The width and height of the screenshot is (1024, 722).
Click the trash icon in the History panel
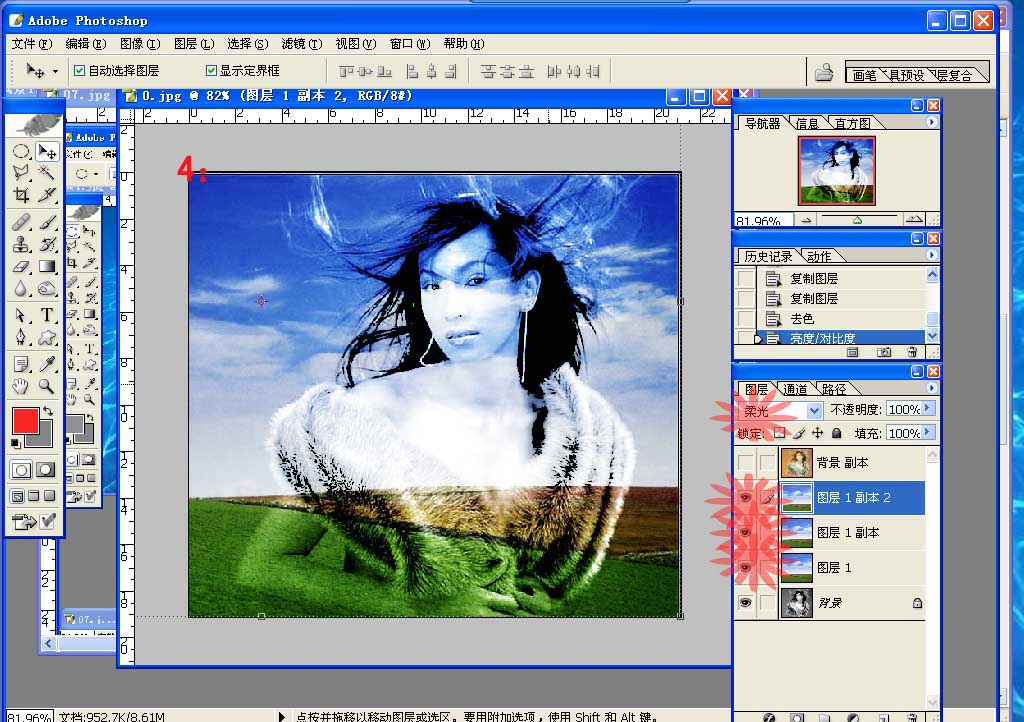pyautogui.click(x=911, y=352)
